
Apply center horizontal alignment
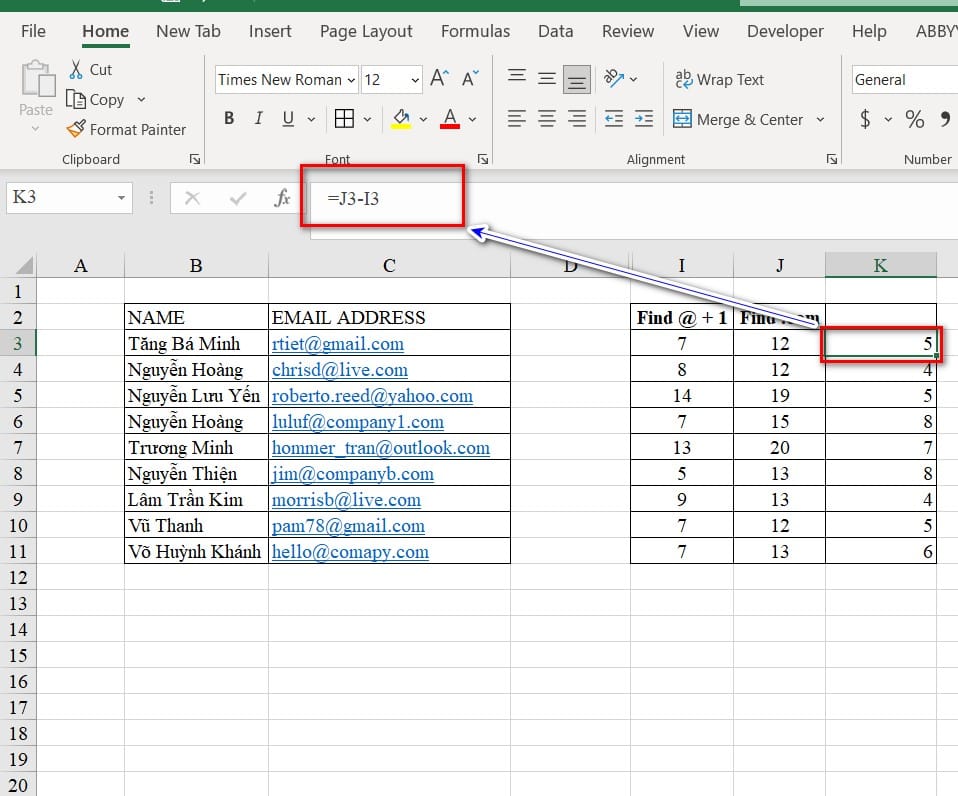[x=547, y=119]
